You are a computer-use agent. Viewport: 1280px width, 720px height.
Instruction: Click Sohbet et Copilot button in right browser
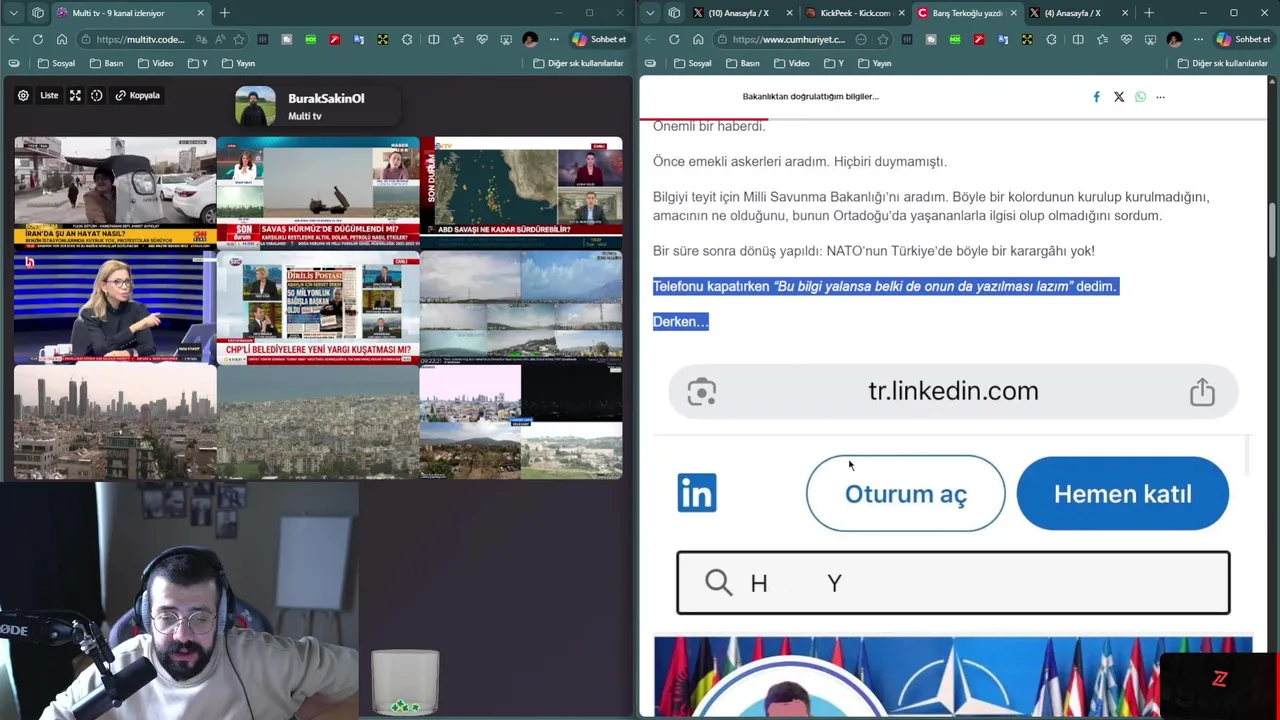click(1243, 39)
